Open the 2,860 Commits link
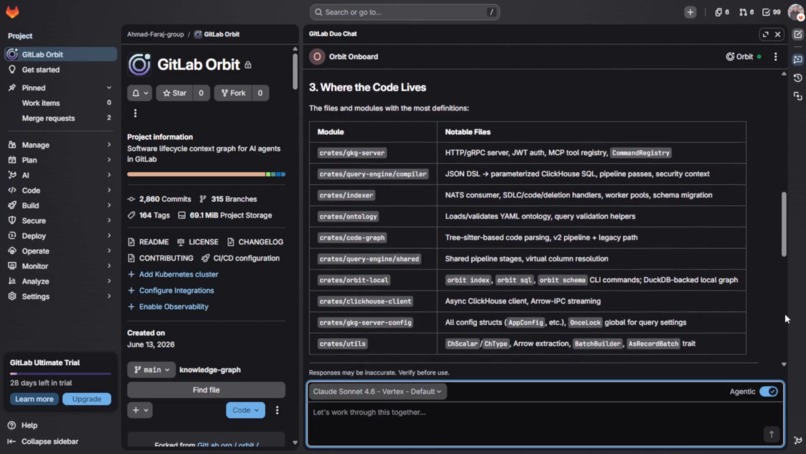The image size is (806, 454). pos(159,199)
